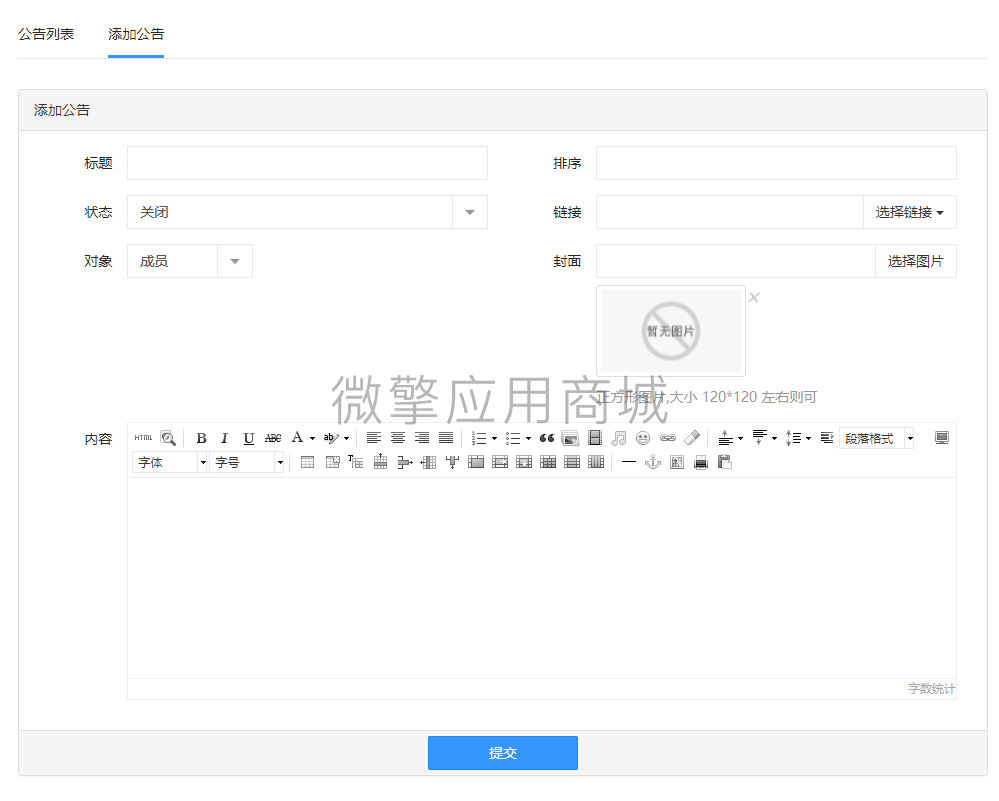Toggle HTML source view in editor
Viewport: 999px width, 801px height.
coord(143,438)
